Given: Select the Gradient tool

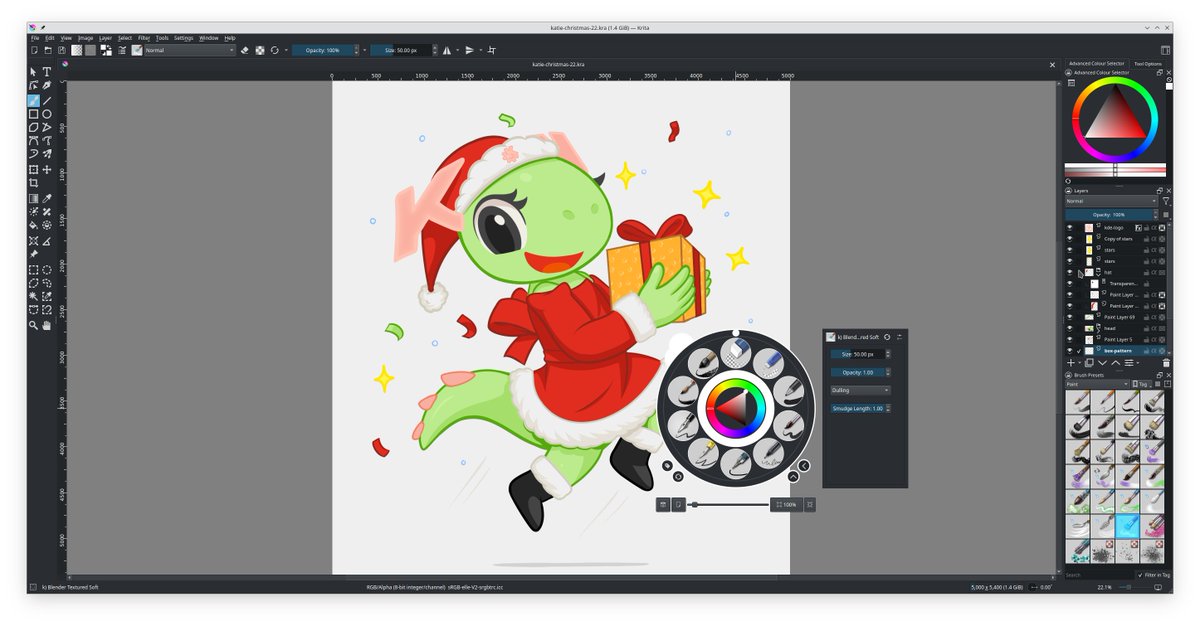Looking at the screenshot, I should (x=33, y=198).
